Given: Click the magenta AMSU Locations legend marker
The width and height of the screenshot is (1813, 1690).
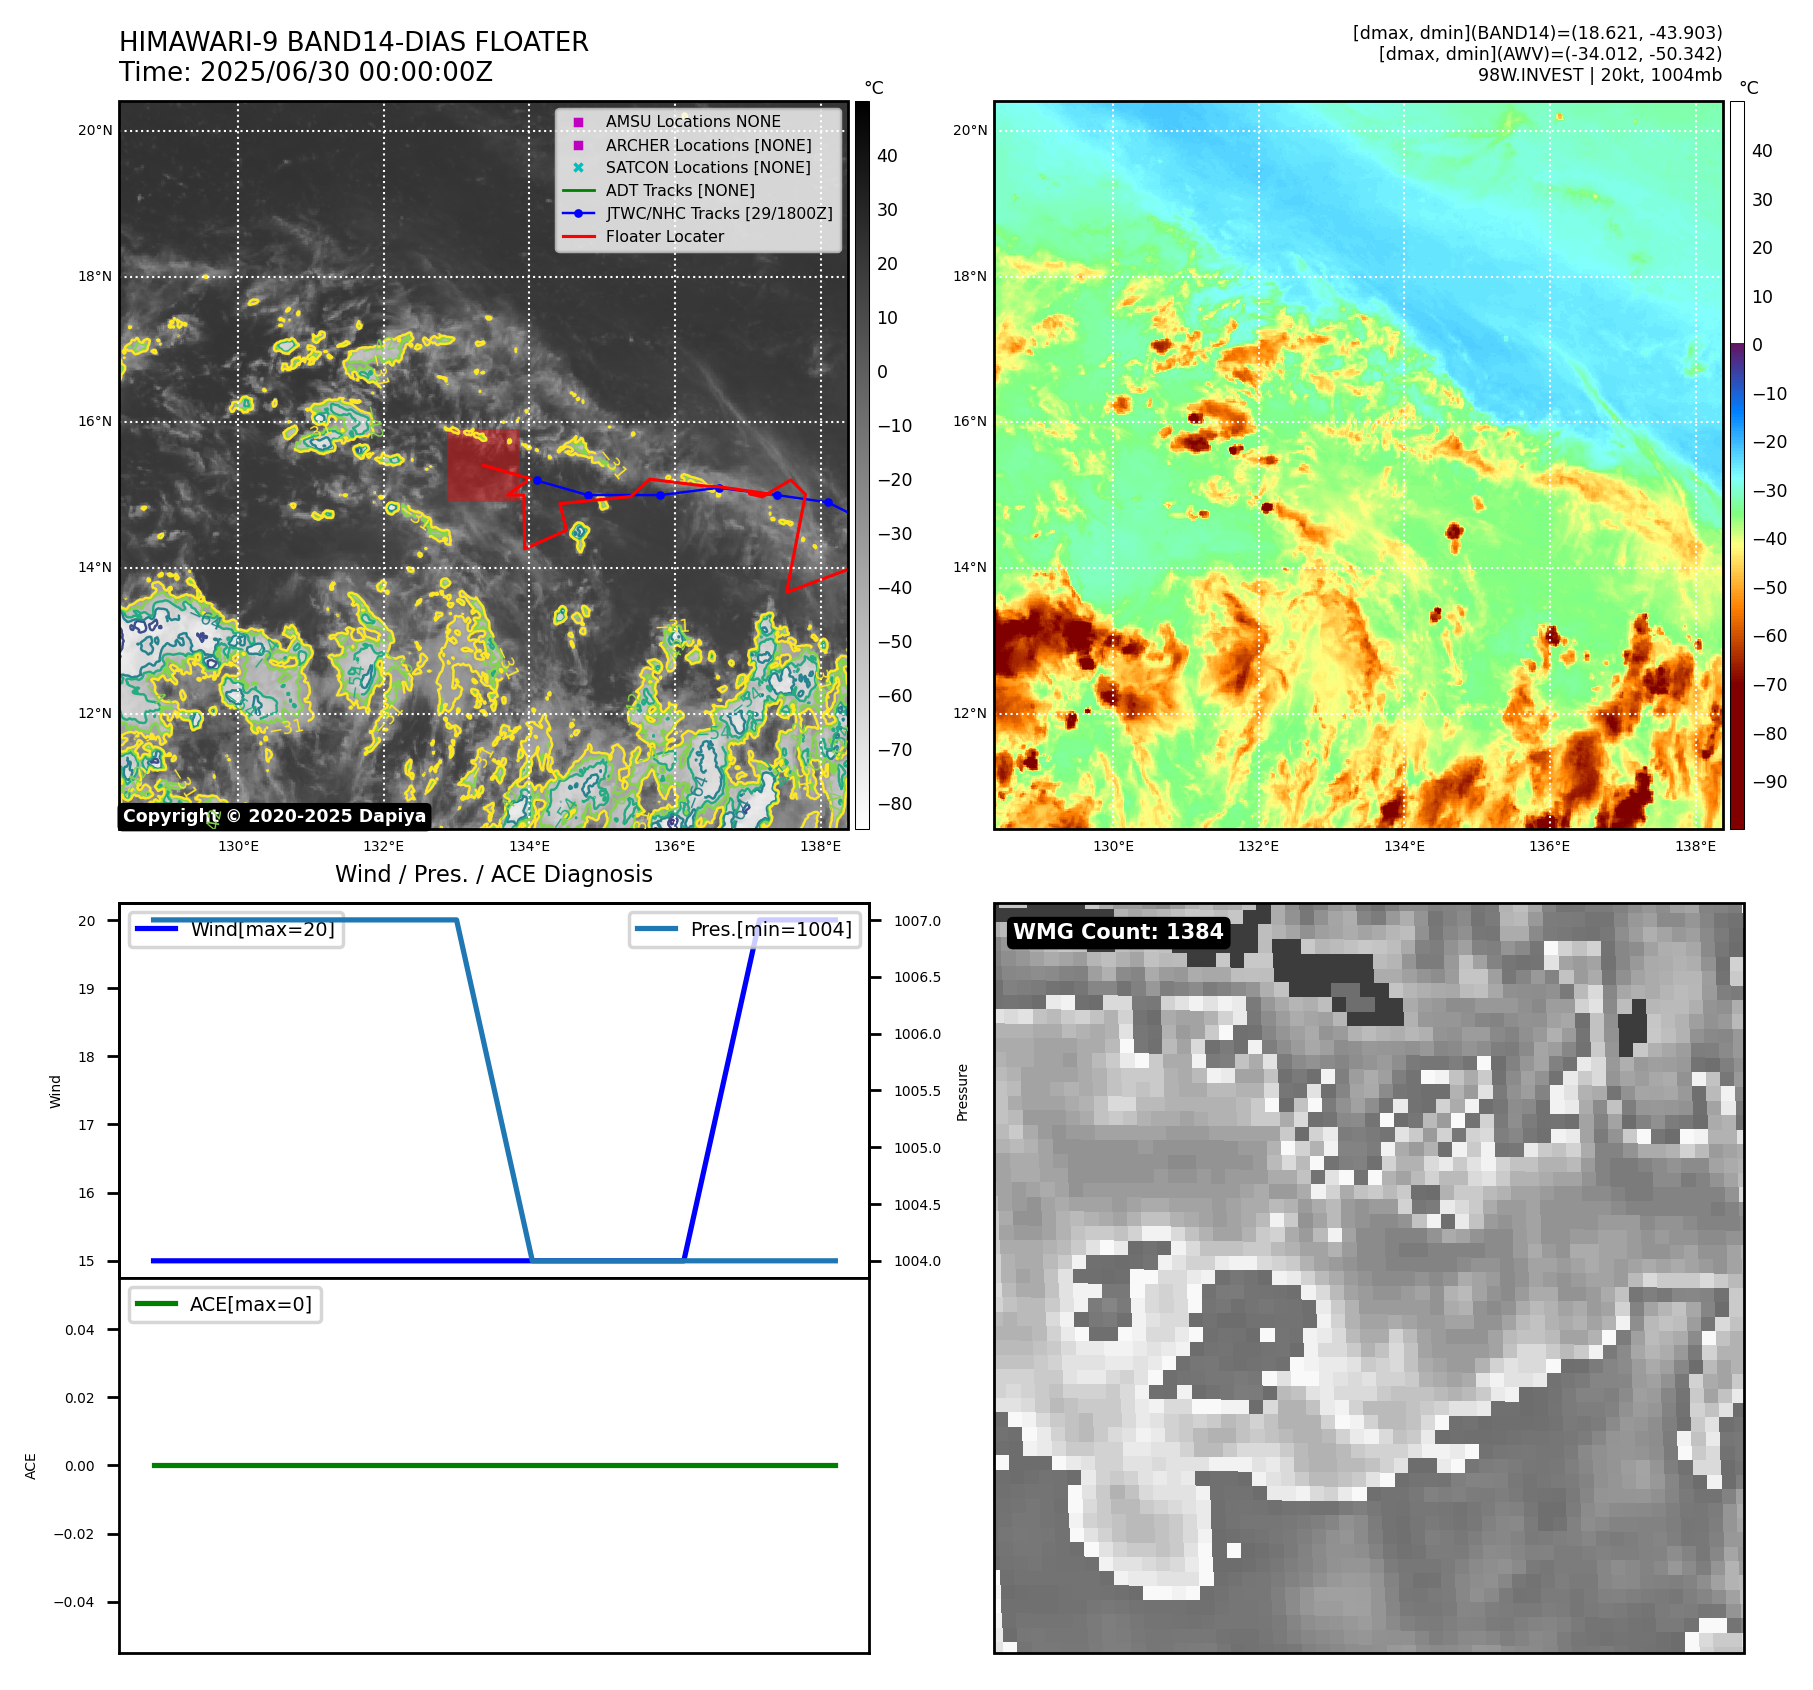Looking at the screenshot, I should pos(578,122).
